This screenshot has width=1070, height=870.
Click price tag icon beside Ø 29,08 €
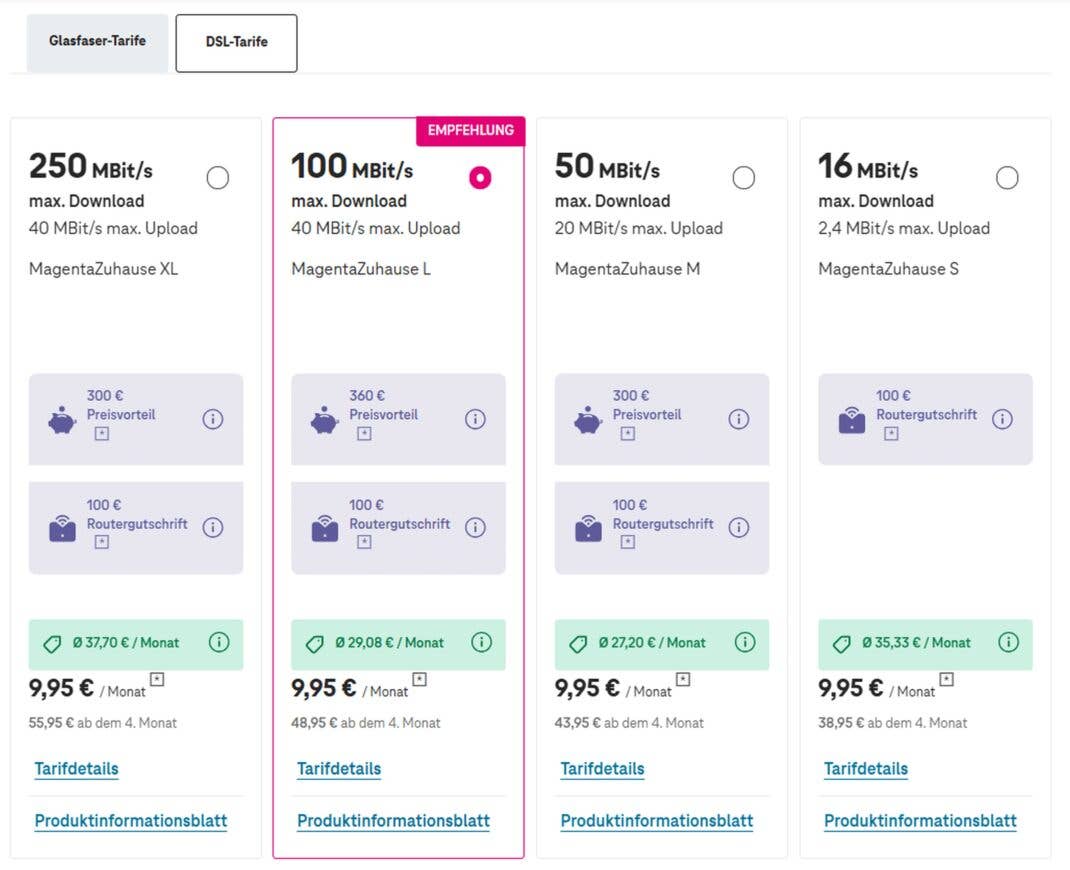pos(315,644)
